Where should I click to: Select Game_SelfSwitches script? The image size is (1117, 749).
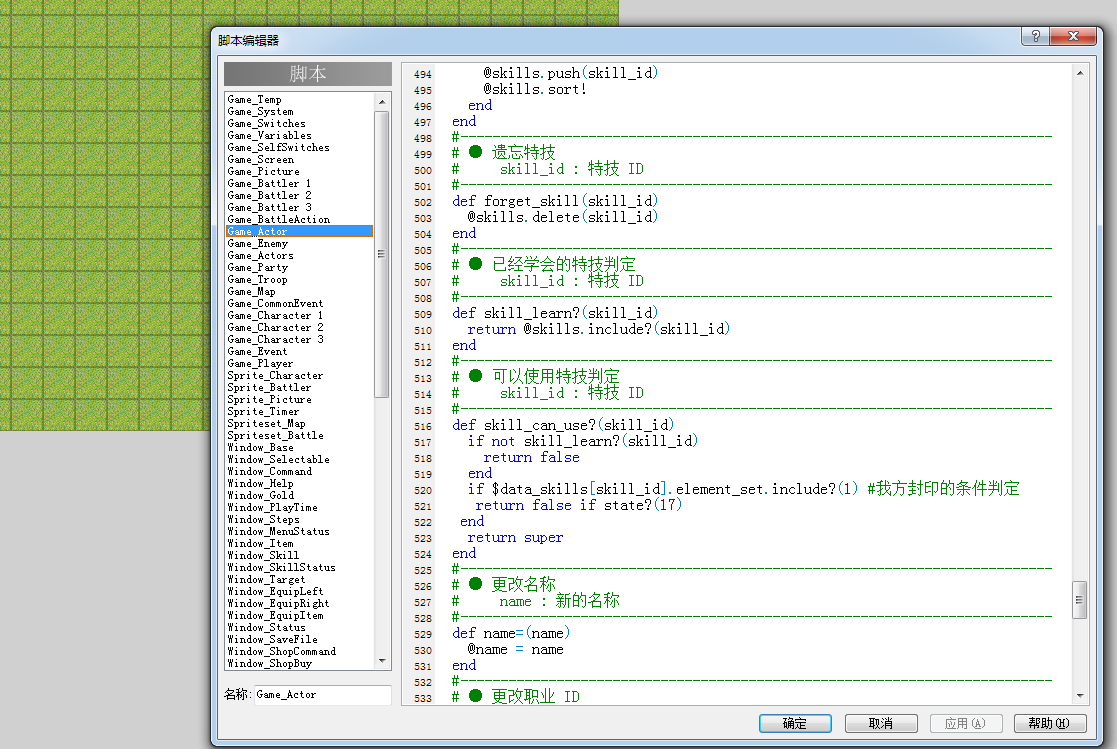point(299,148)
